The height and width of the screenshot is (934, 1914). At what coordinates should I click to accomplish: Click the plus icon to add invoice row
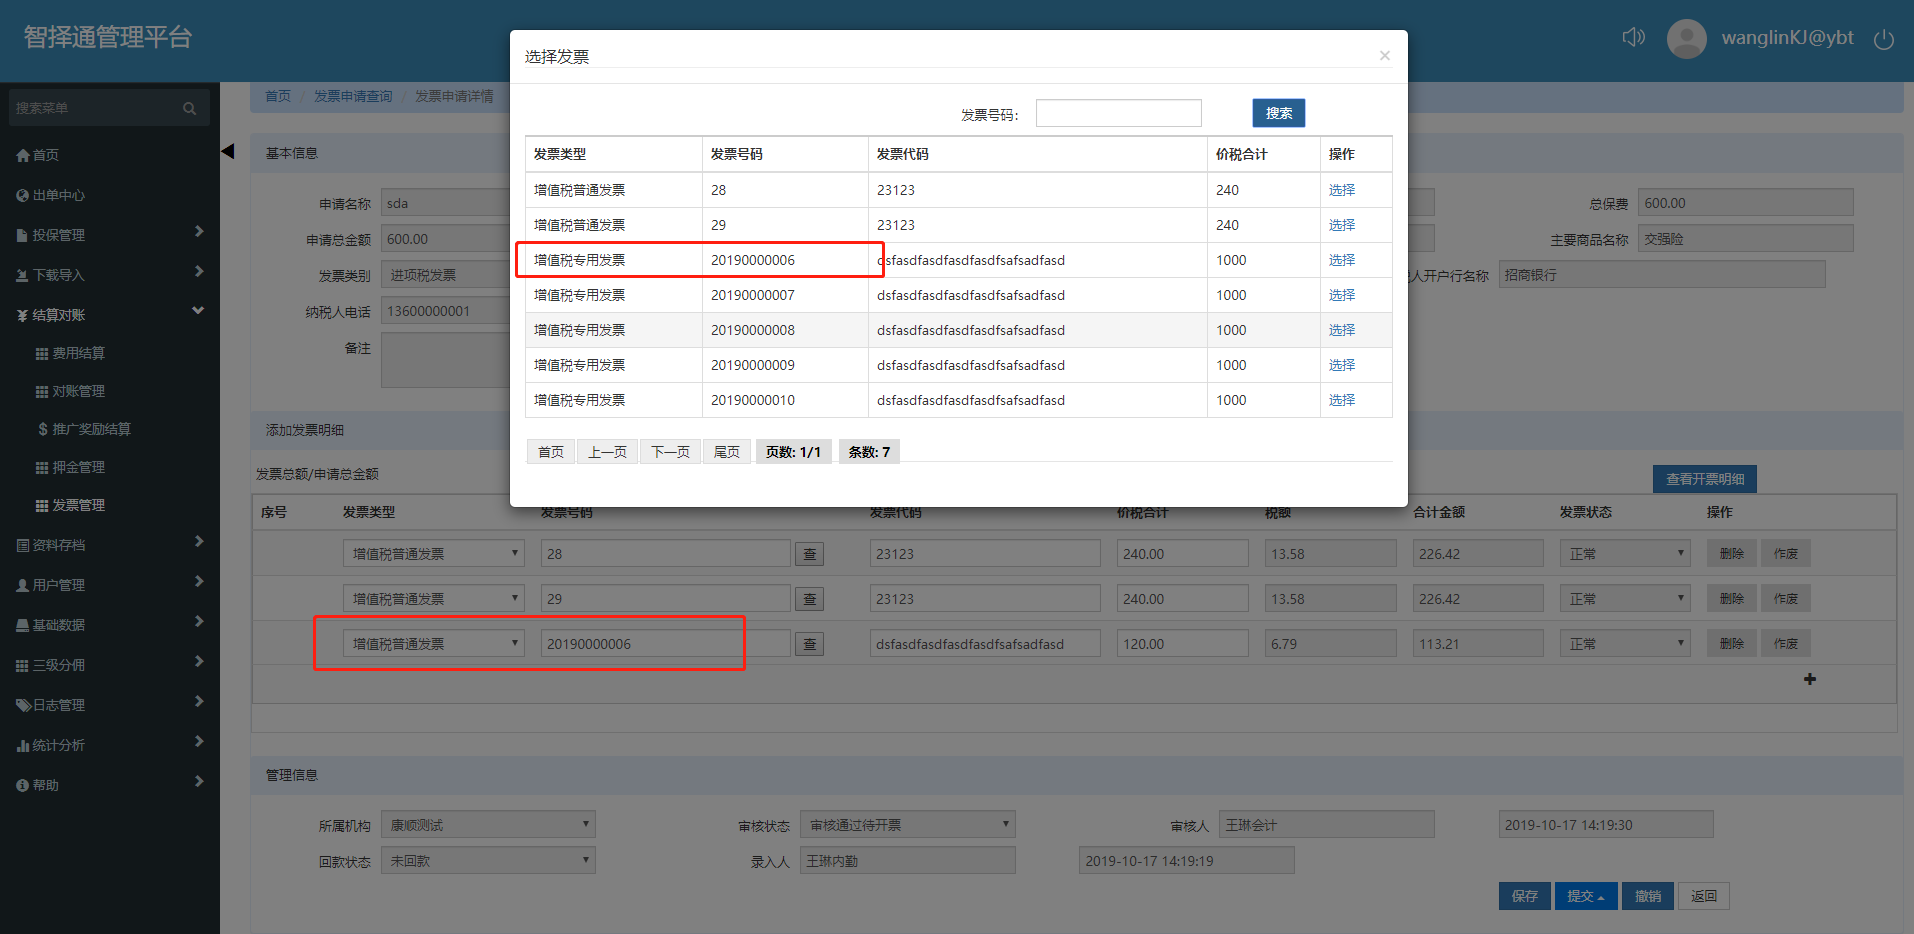pyautogui.click(x=1809, y=679)
